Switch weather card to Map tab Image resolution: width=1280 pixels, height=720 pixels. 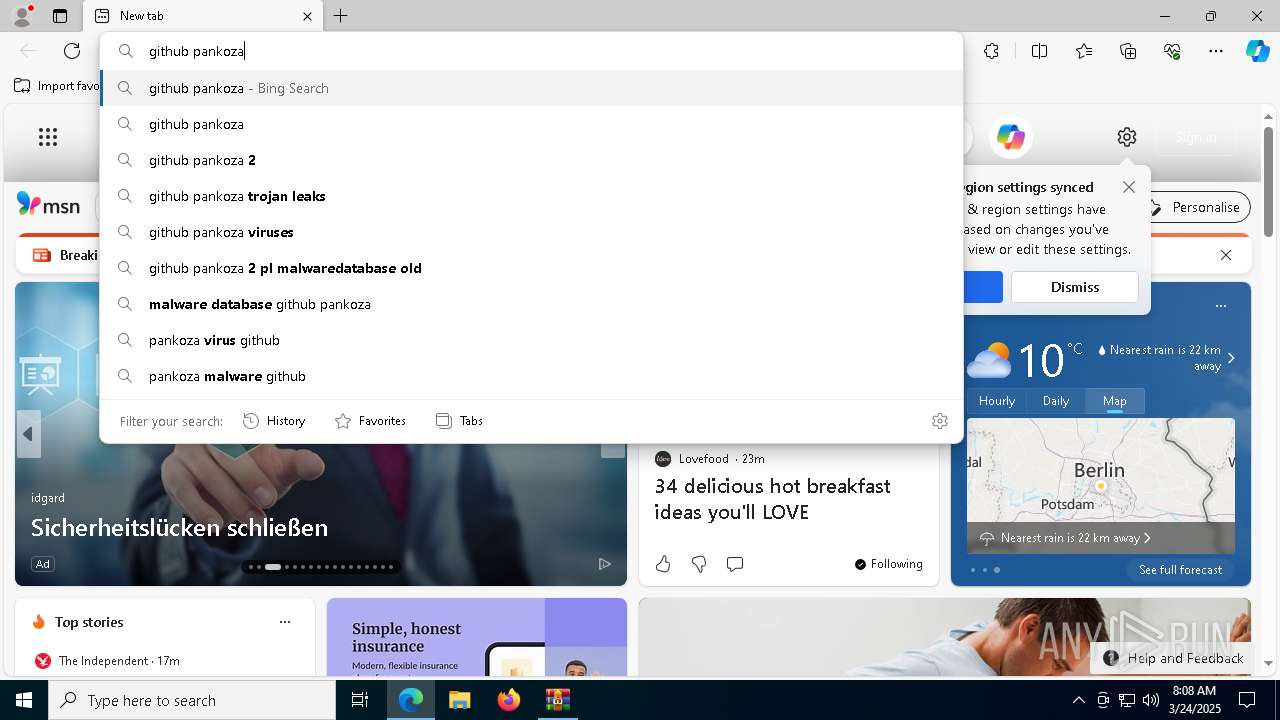(x=1115, y=401)
